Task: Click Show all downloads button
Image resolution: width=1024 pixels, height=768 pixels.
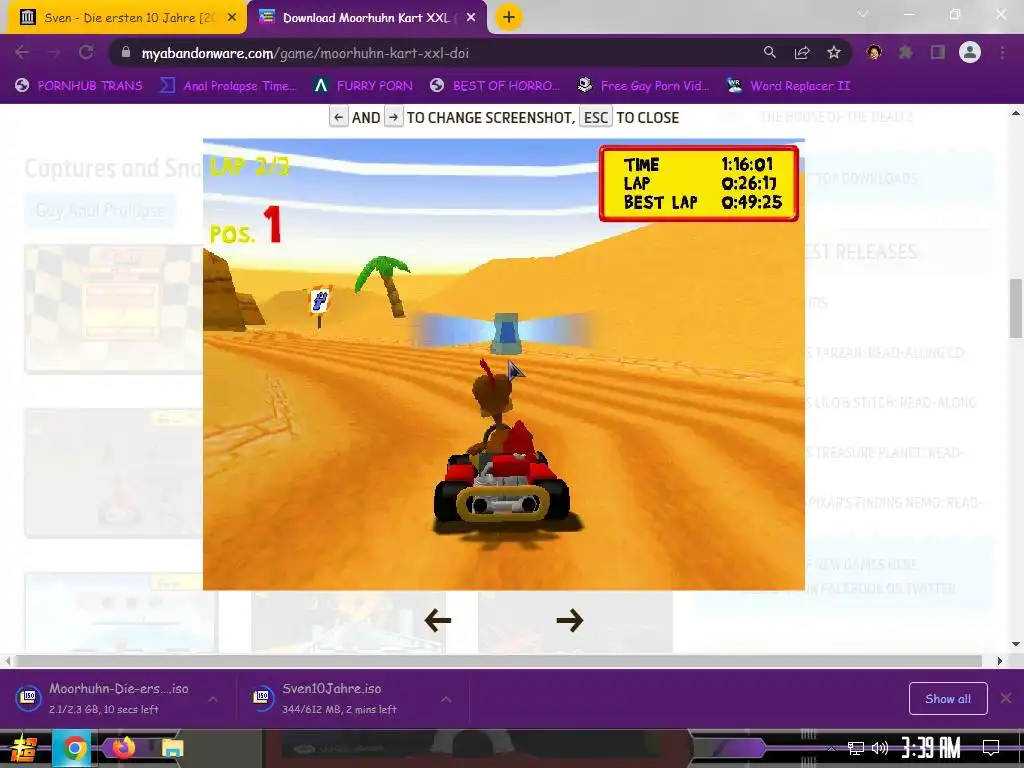Action: tap(948, 699)
